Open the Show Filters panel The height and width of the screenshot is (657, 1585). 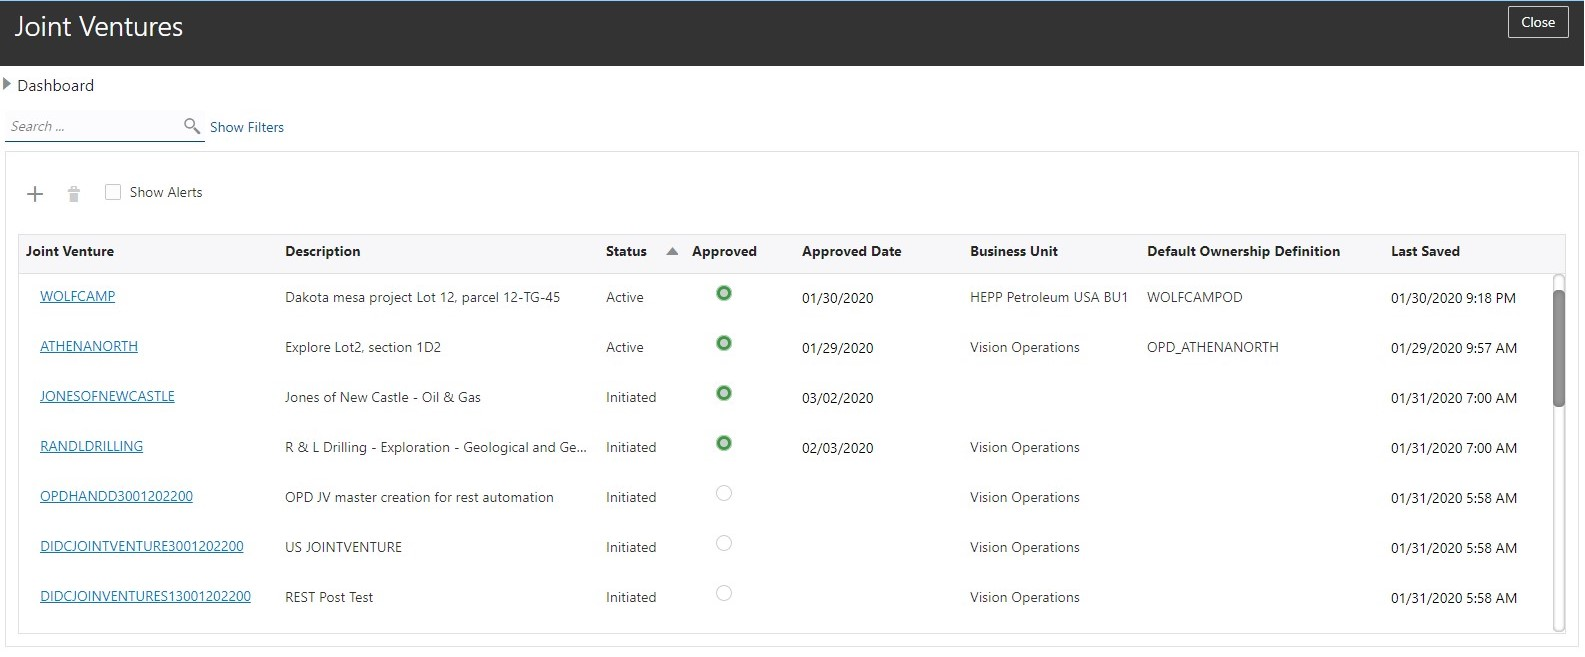[x=247, y=127]
